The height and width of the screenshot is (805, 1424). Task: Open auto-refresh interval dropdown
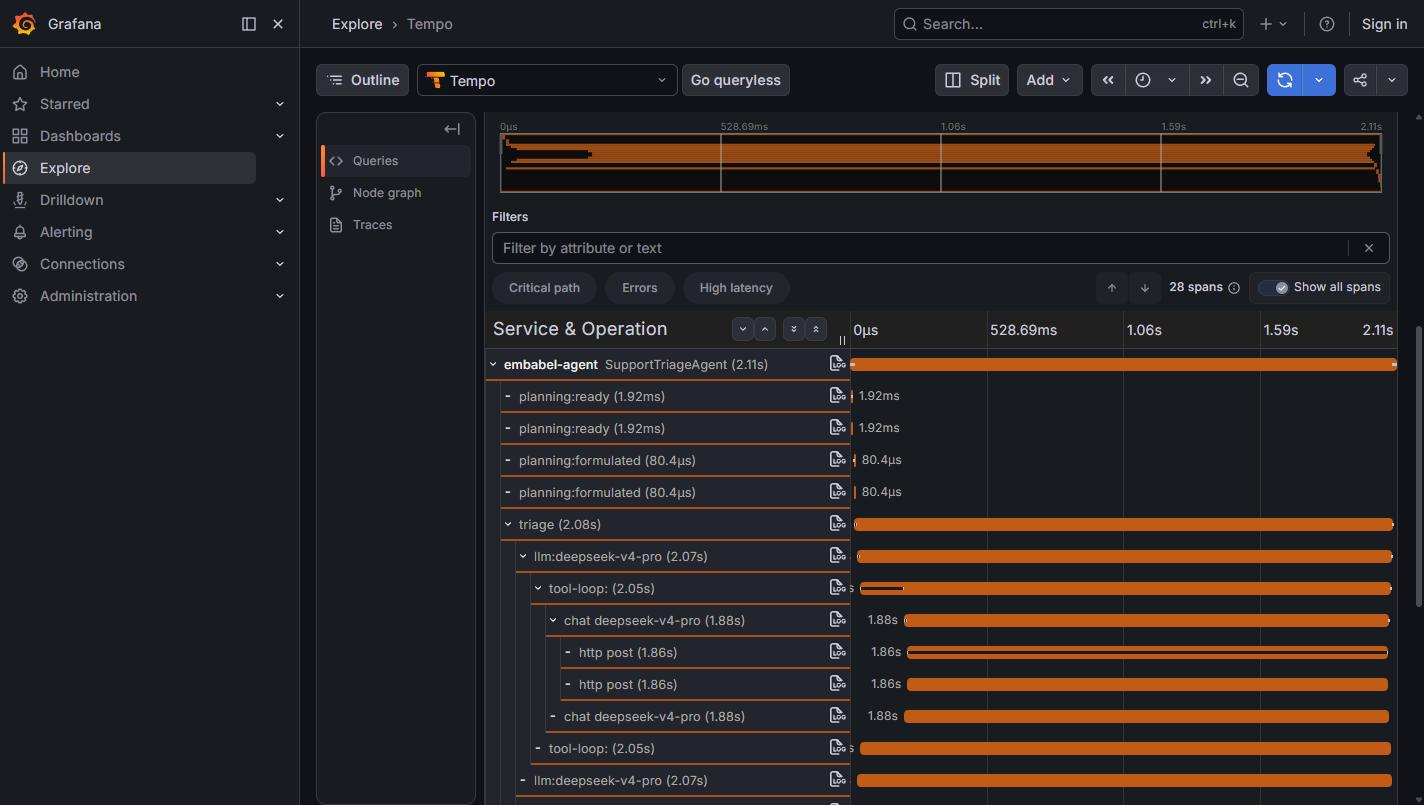point(1319,80)
